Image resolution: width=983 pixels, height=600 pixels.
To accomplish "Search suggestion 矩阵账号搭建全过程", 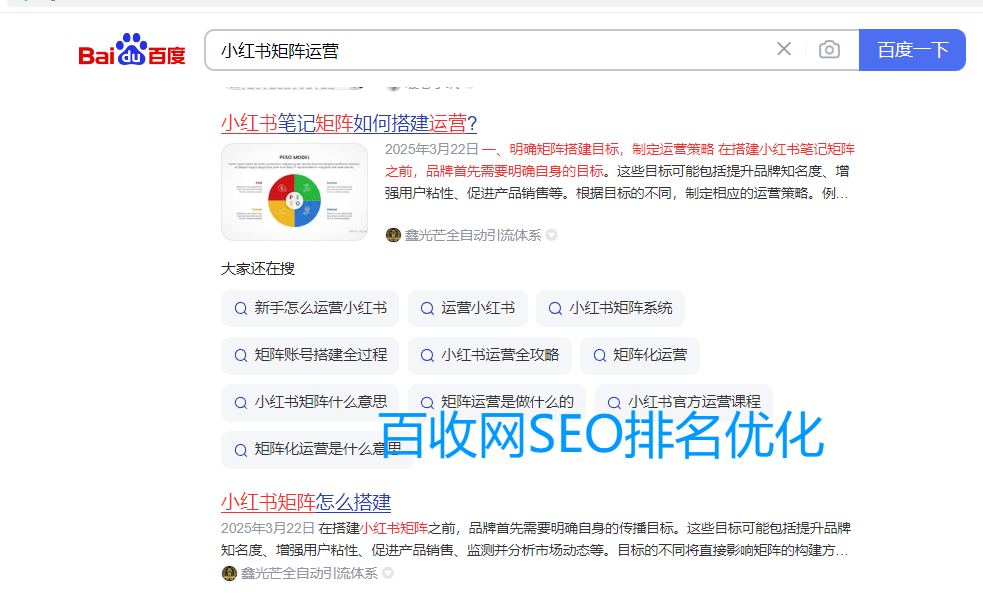I will tap(310, 355).
